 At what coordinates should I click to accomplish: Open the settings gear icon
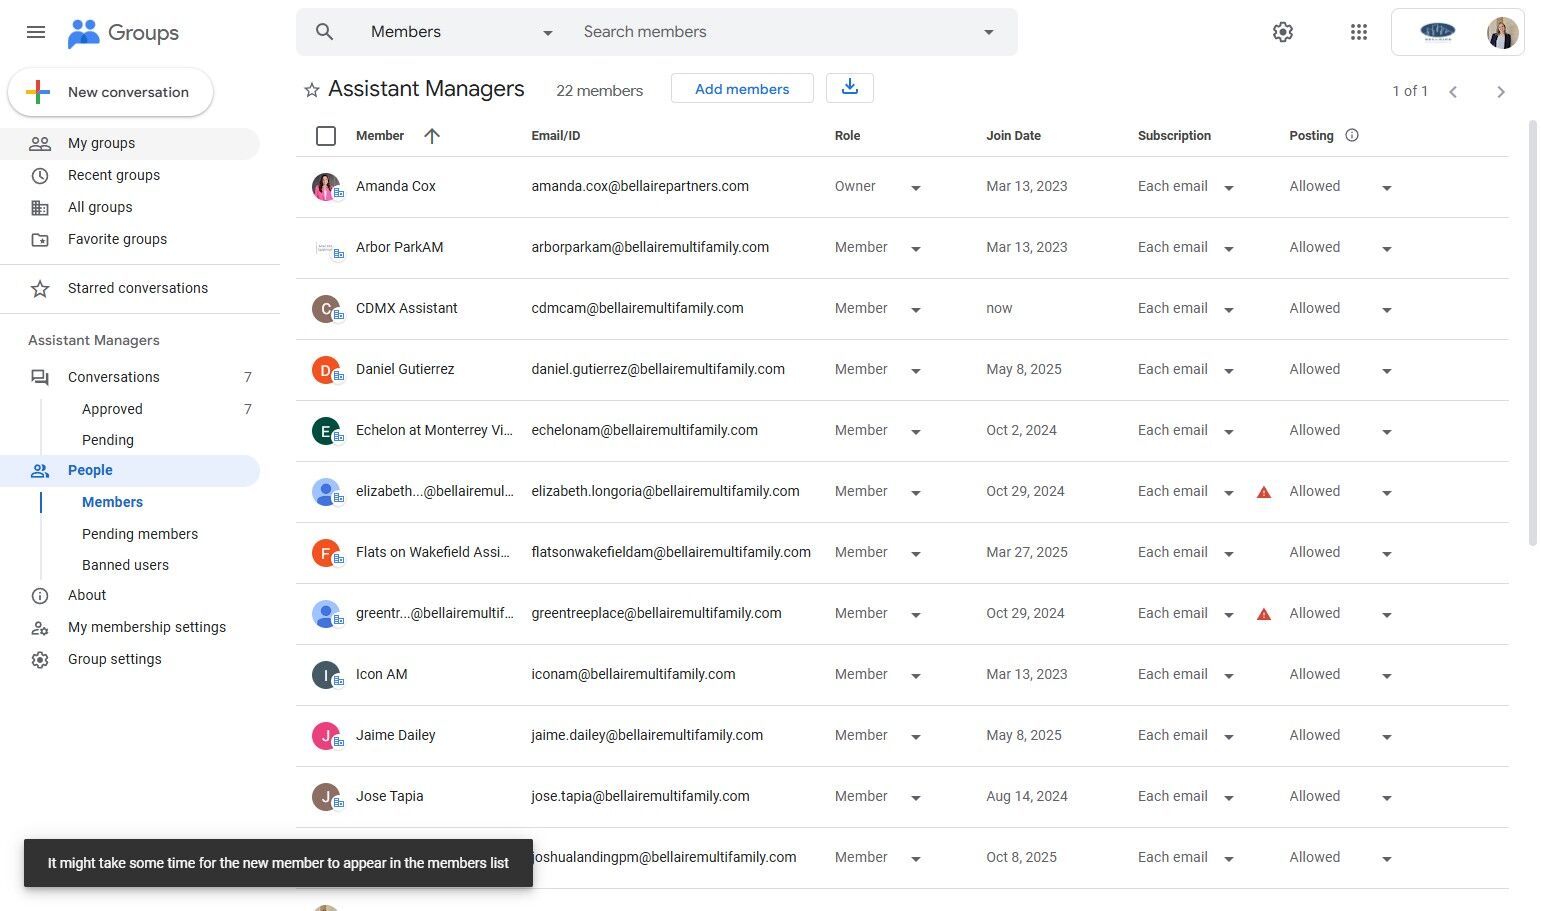click(1282, 32)
